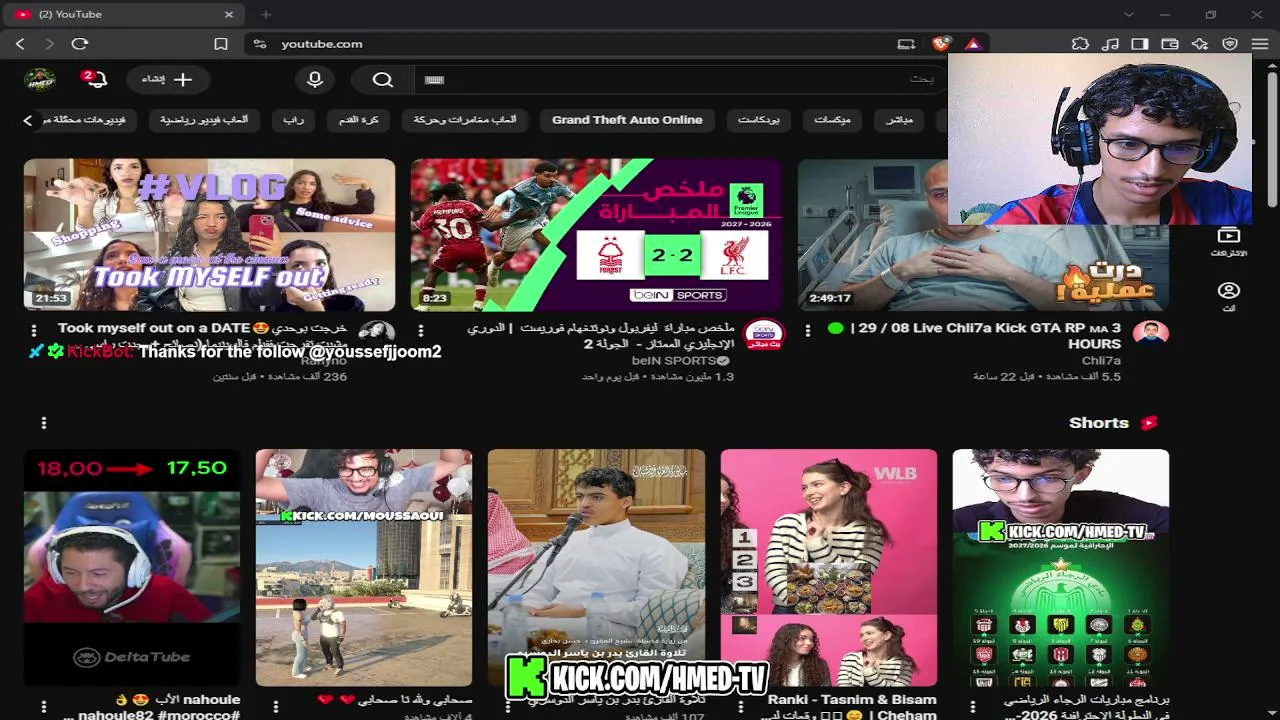1280x720 pixels.
Task: Open the Shorts section options menu
Action: pyautogui.click(x=43, y=423)
